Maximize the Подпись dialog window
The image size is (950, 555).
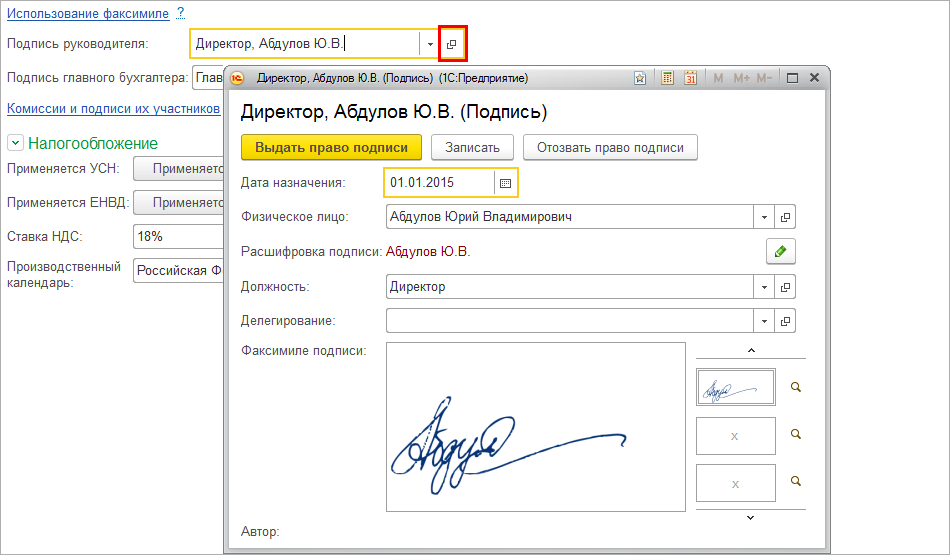pos(792,78)
